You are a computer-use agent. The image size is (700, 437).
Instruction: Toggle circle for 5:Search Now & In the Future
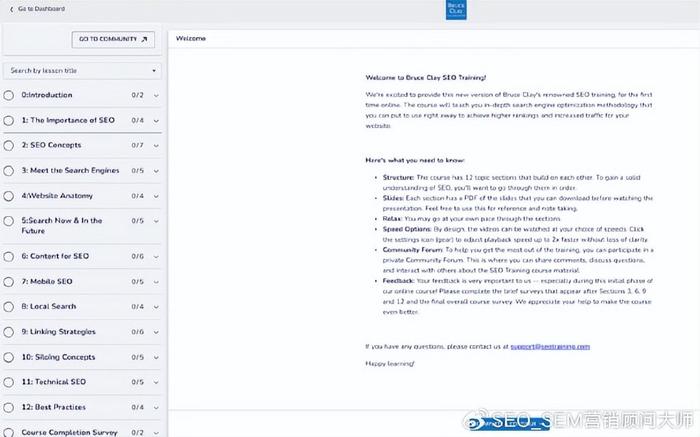[x=8, y=221]
